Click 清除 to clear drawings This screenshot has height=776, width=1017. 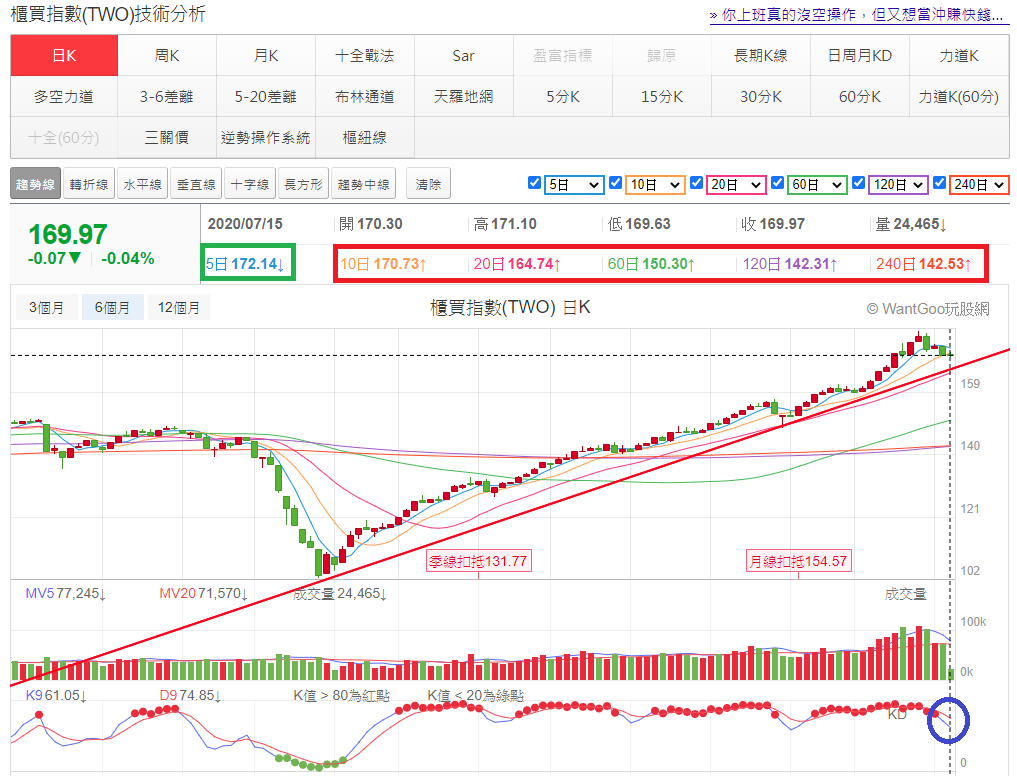(x=428, y=184)
